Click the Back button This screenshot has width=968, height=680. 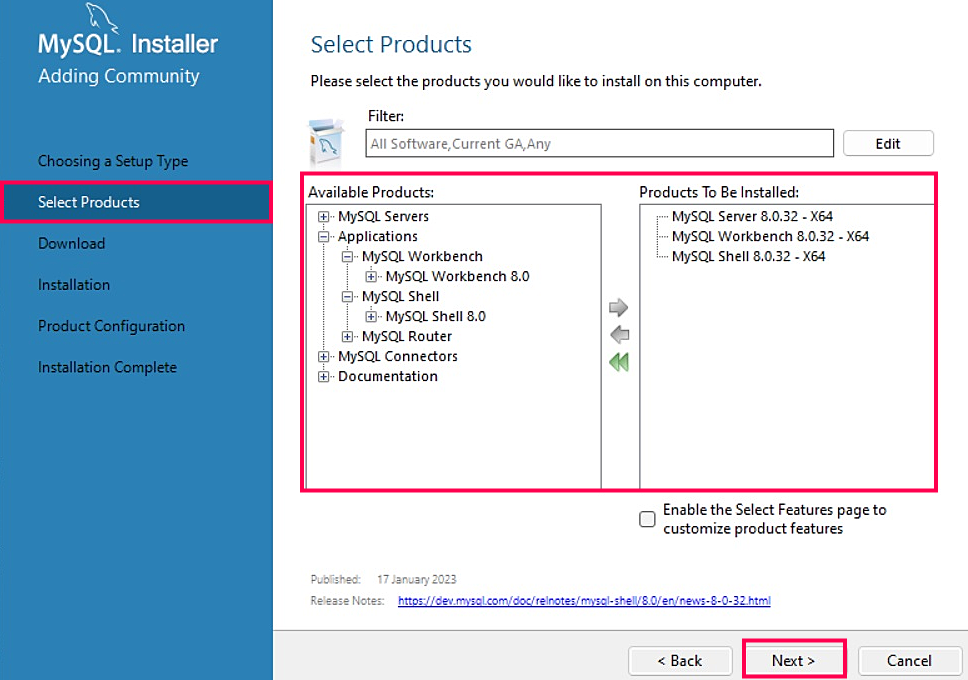[x=680, y=660]
